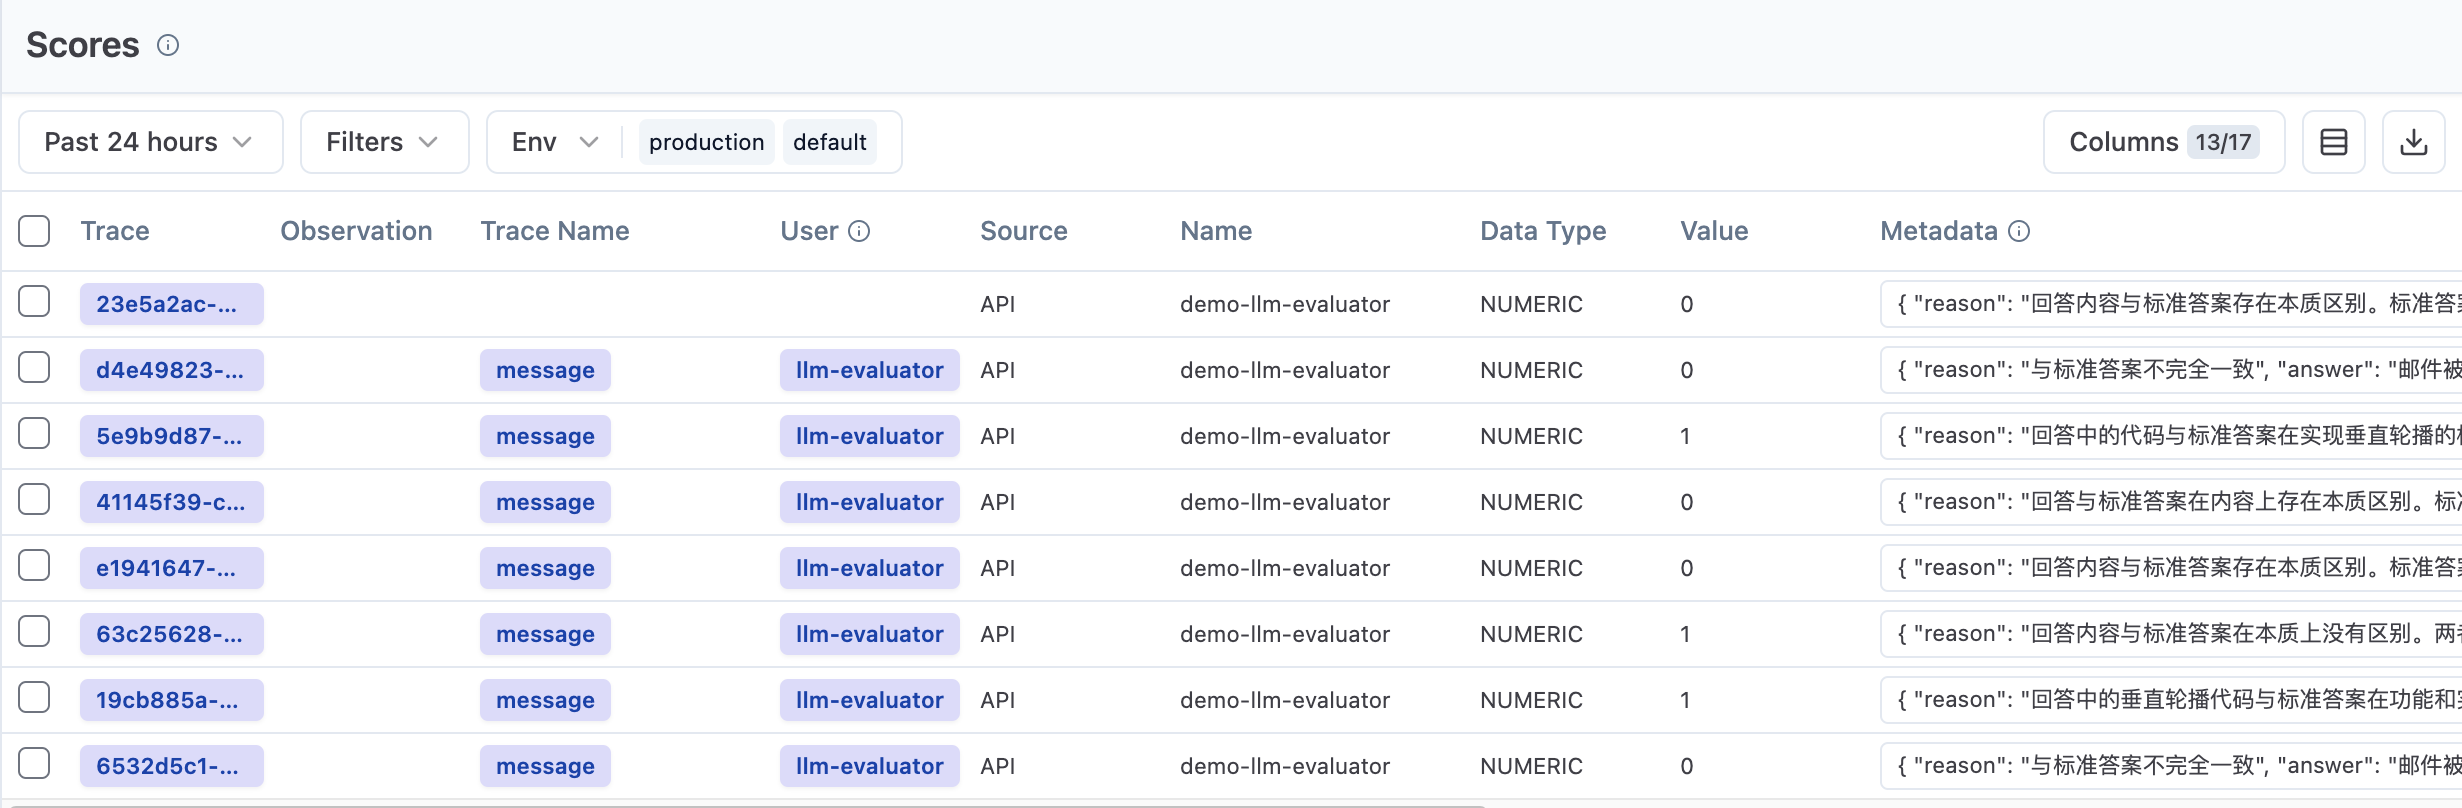Check the box for trace 19cb885a
The image size is (2462, 808).
pos(34,697)
